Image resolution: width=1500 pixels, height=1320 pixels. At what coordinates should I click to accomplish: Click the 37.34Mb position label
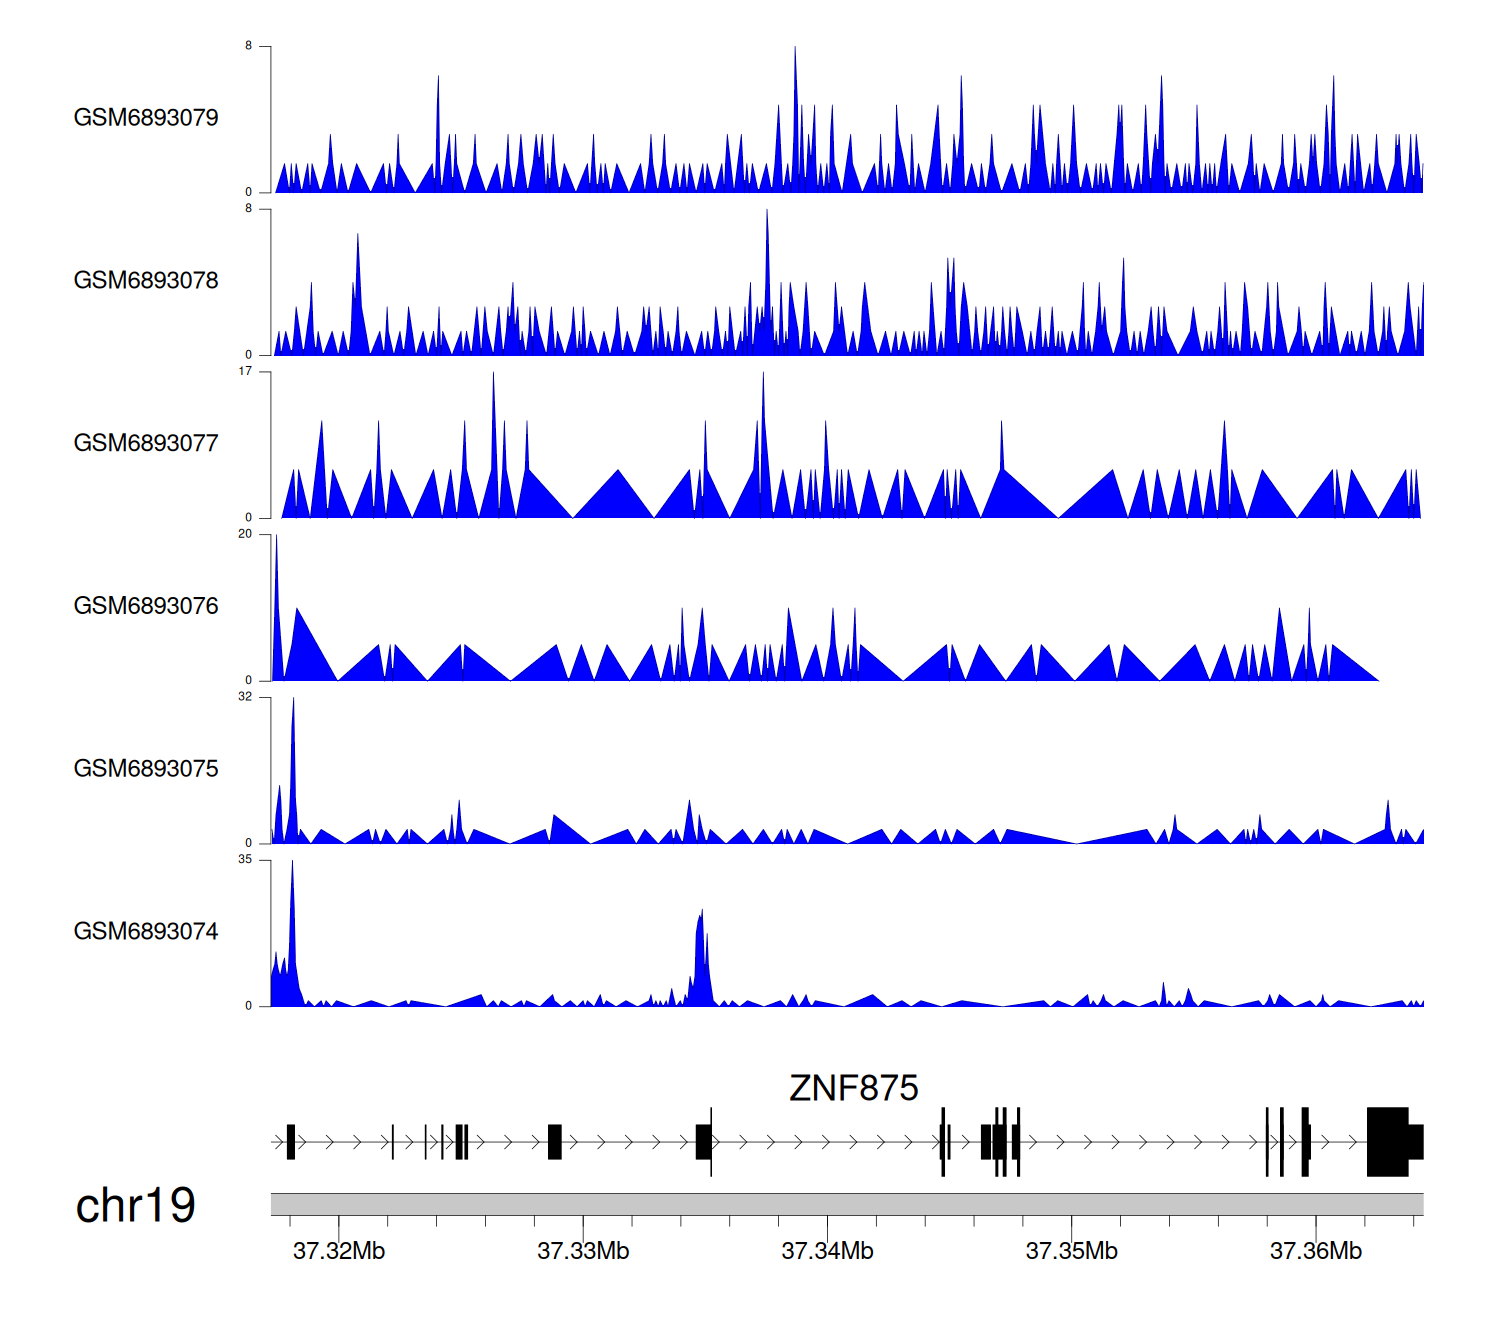827,1251
